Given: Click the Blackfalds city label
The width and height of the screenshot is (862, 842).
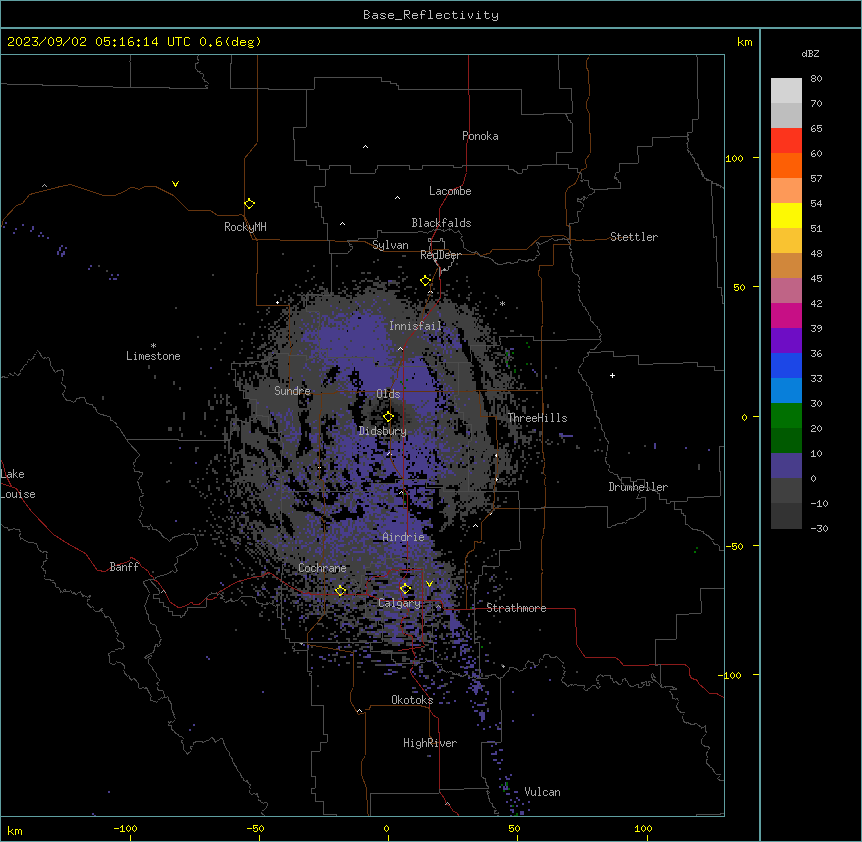Looking at the screenshot, I should click(x=441, y=223).
